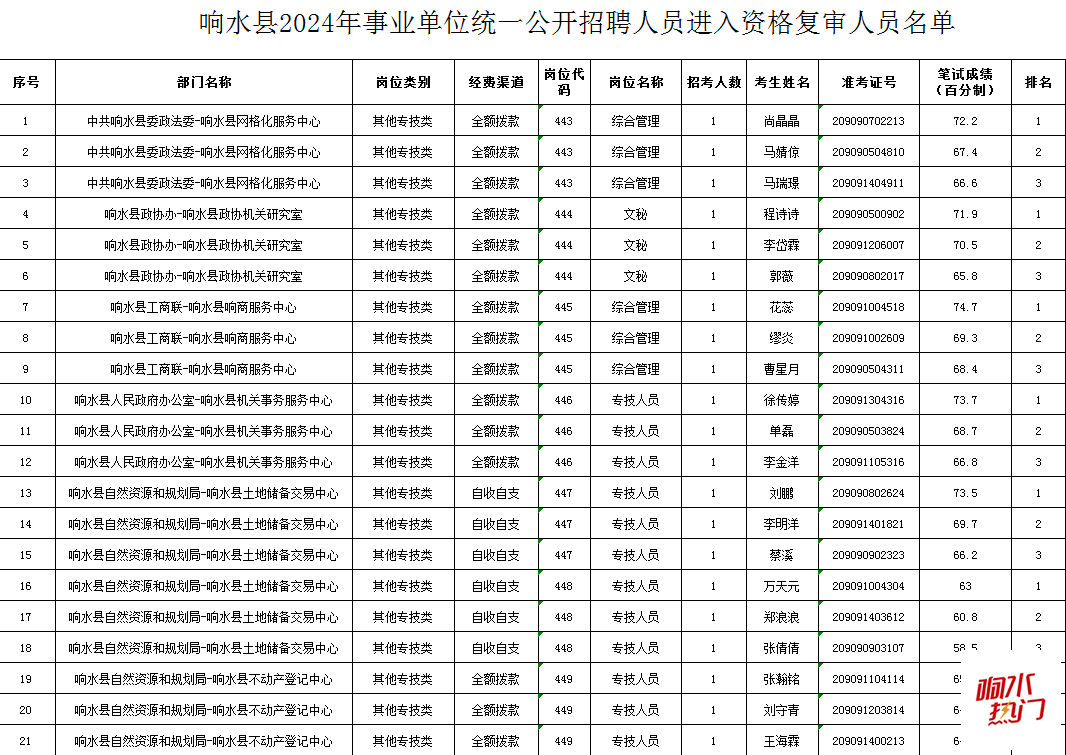This screenshot has height=755, width=1066.
Task: Click candidate name 刘守青
Action: [782, 711]
